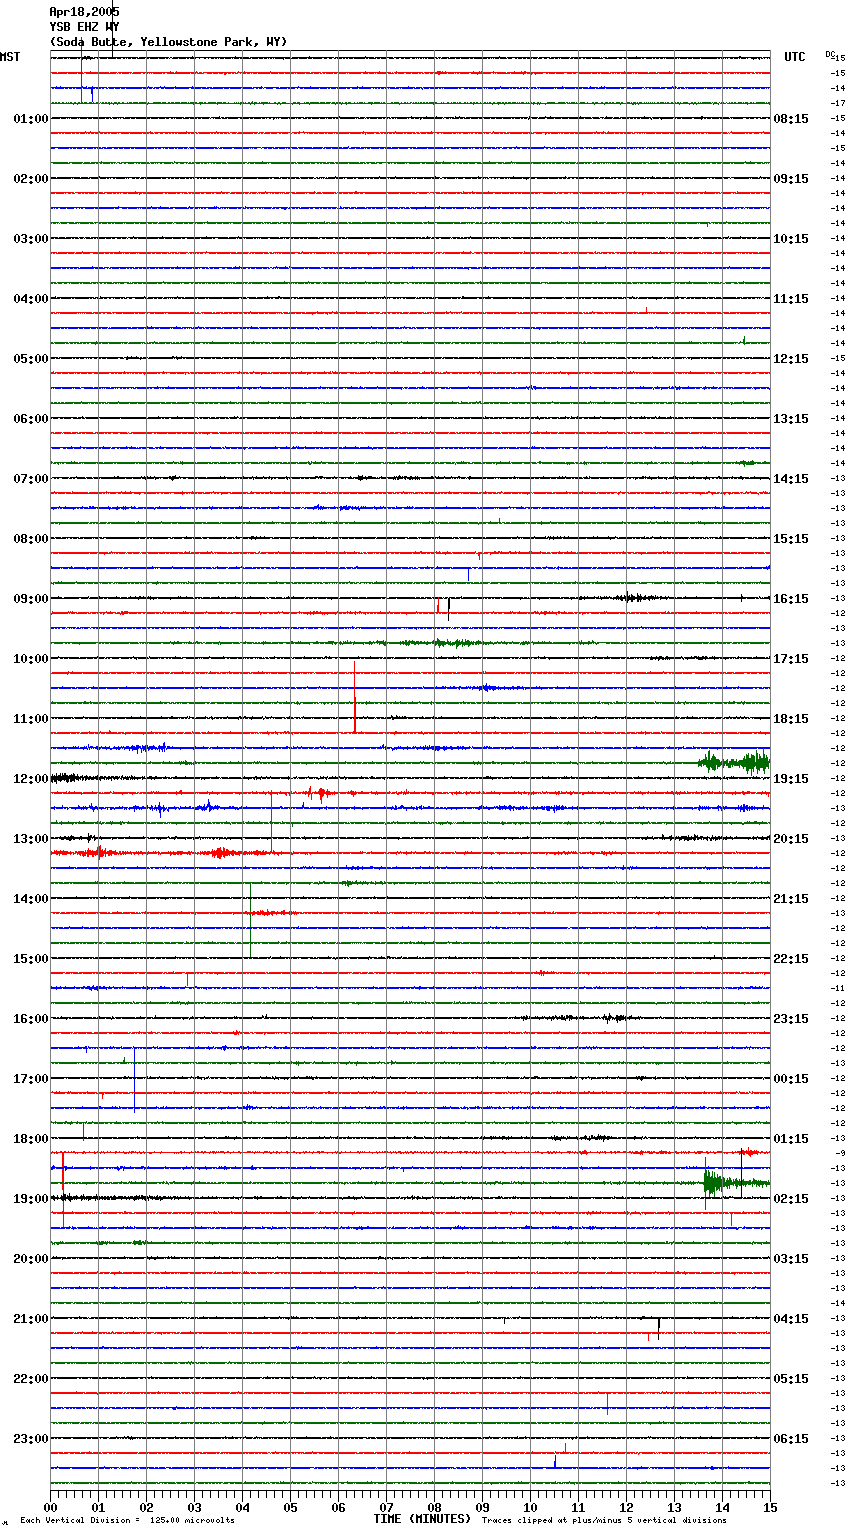Select the 20:00 MST hour label
850x1534 pixels.
click(x=31, y=1259)
